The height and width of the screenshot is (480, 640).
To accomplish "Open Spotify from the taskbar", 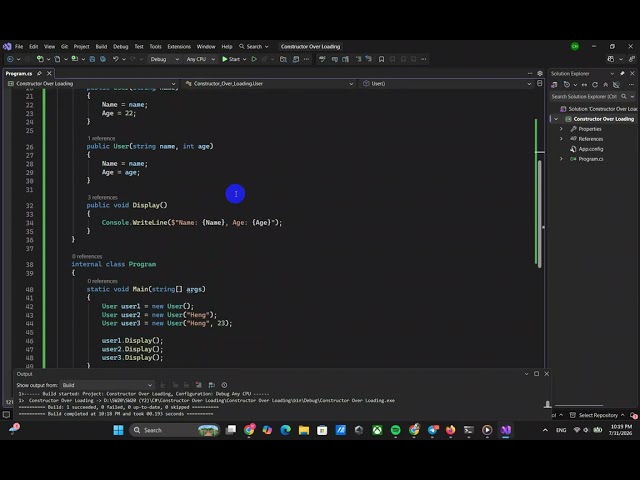I will point(396,430).
